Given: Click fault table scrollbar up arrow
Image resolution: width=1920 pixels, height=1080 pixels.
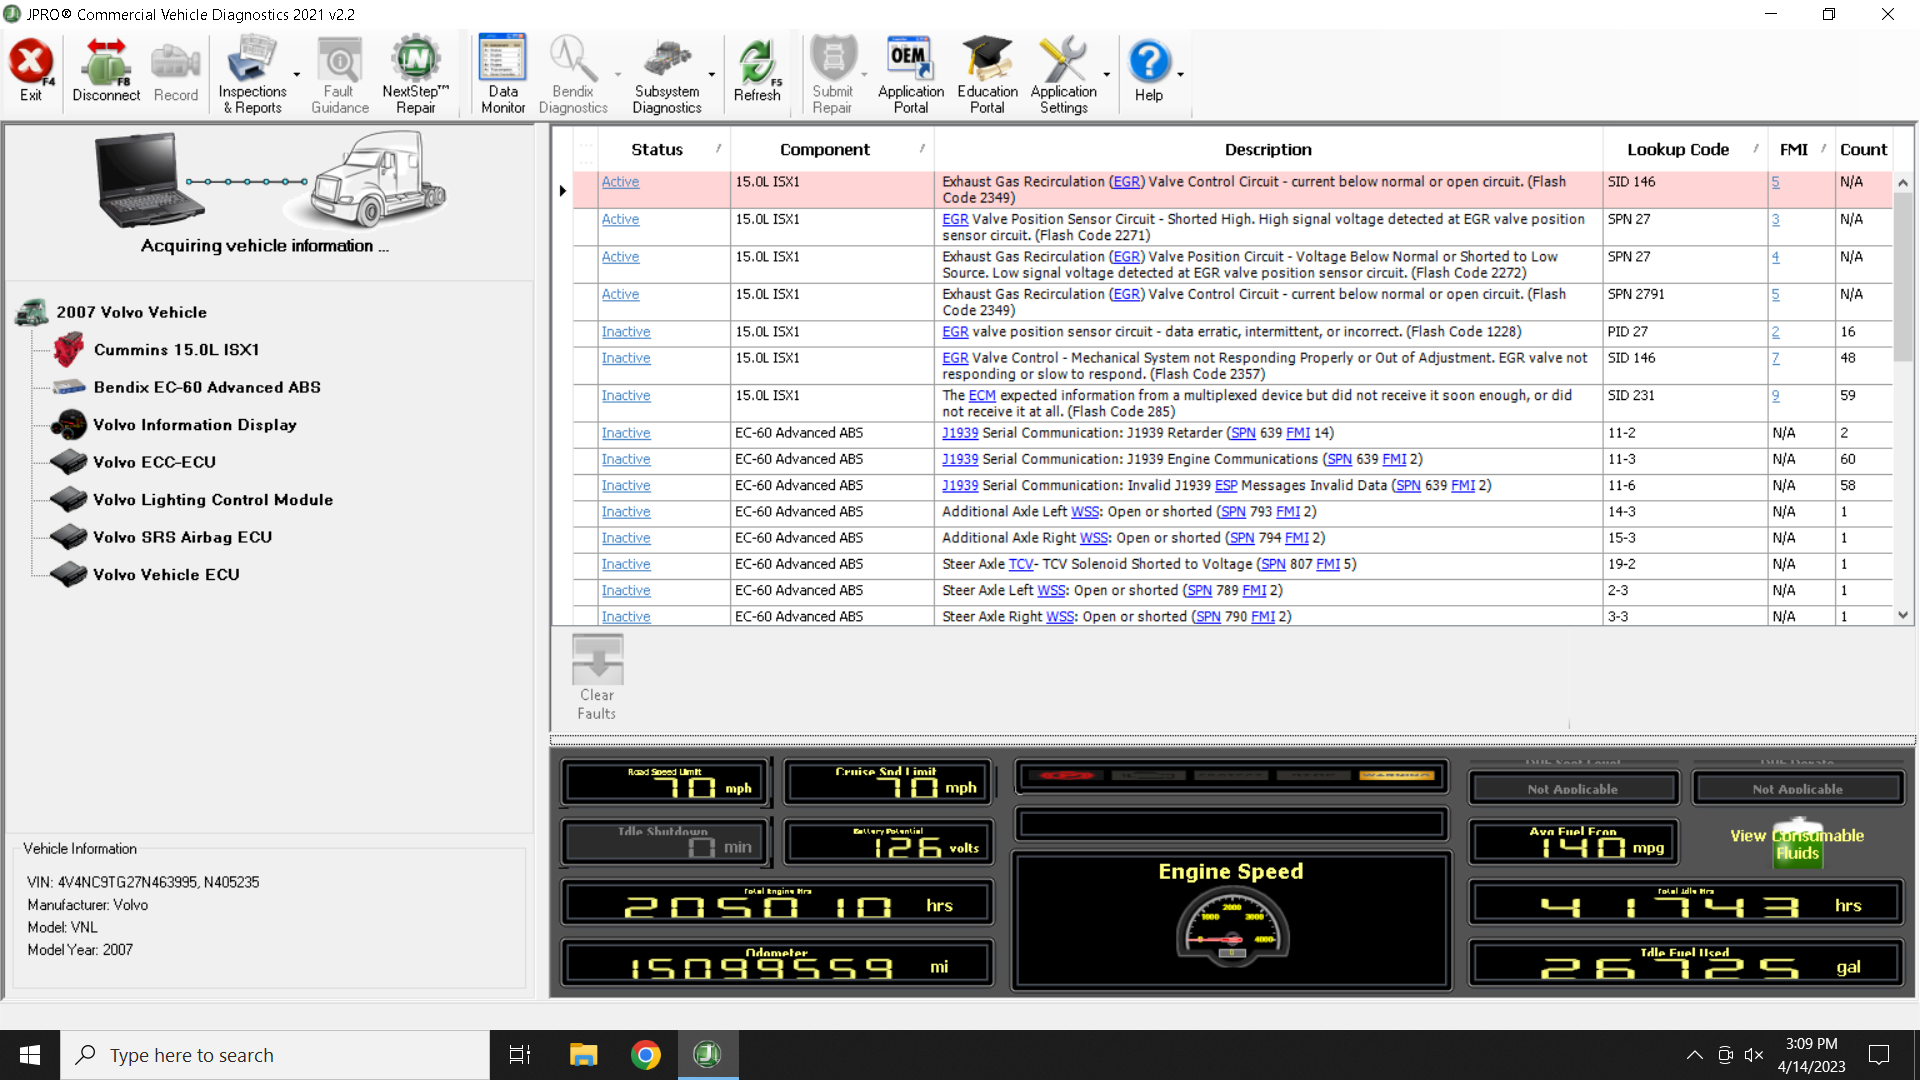Looking at the screenshot, I should (1903, 182).
